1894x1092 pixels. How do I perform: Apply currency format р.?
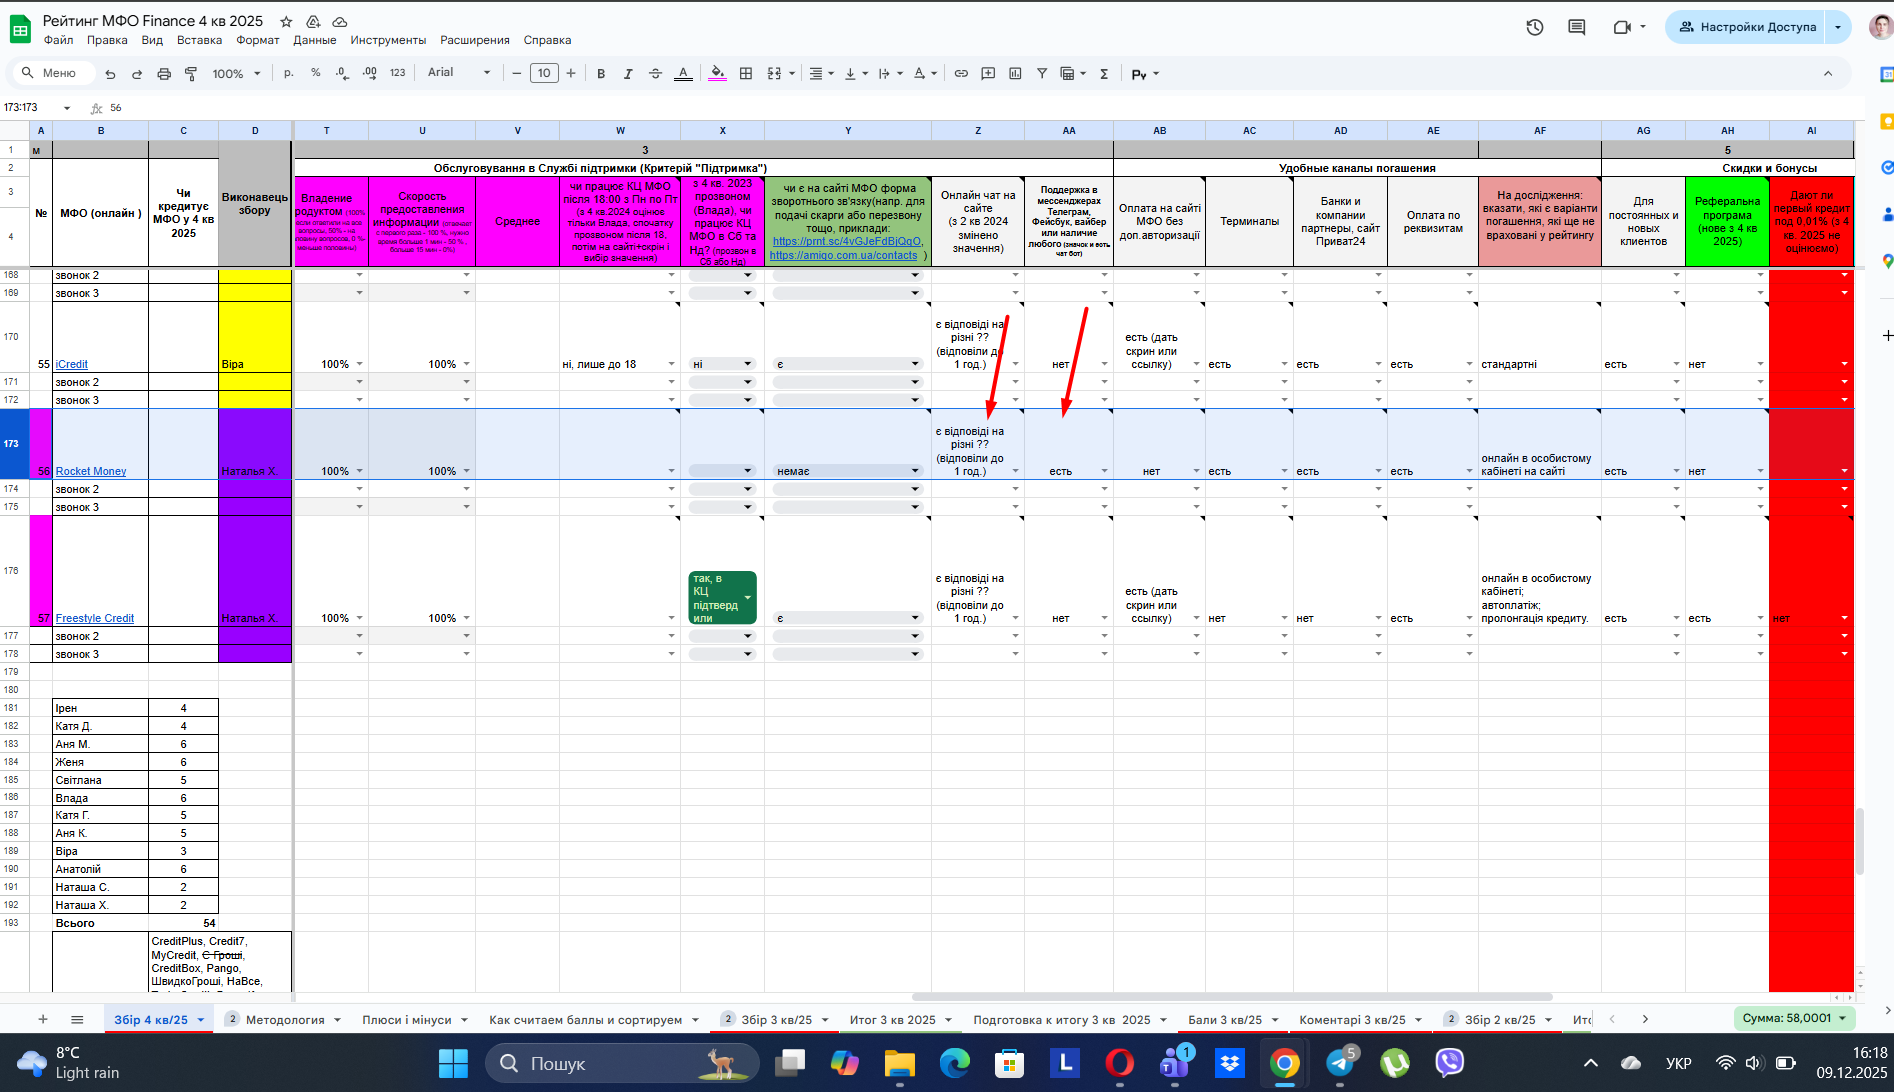point(289,73)
